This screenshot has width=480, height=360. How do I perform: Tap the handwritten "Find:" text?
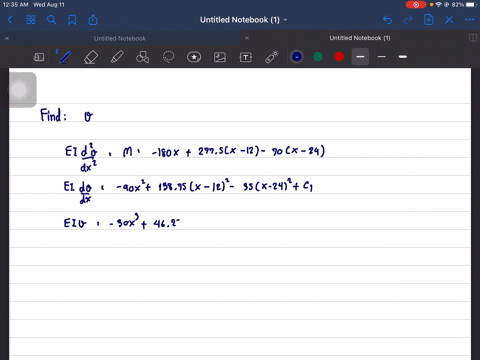coord(53,115)
